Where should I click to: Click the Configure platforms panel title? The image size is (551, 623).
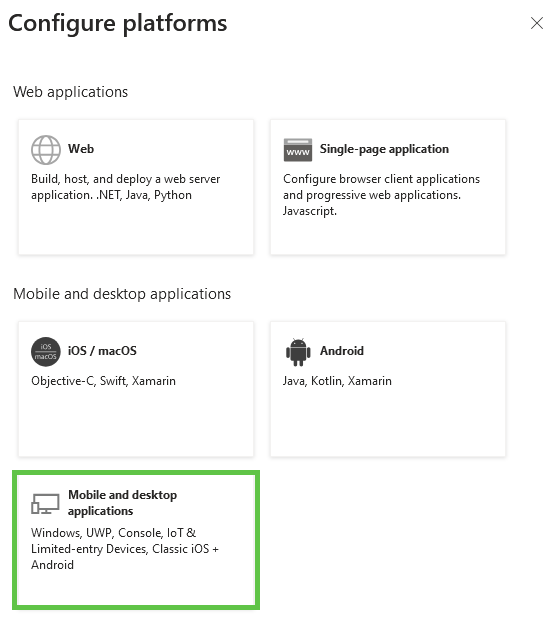118,23
